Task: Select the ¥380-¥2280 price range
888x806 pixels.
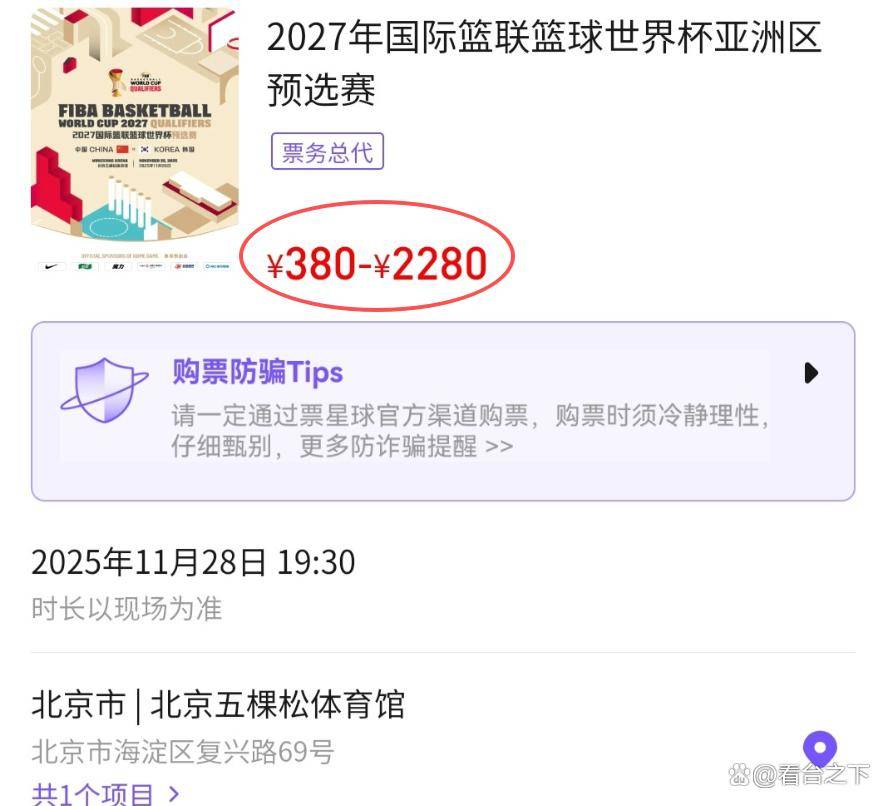Action: [x=377, y=264]
